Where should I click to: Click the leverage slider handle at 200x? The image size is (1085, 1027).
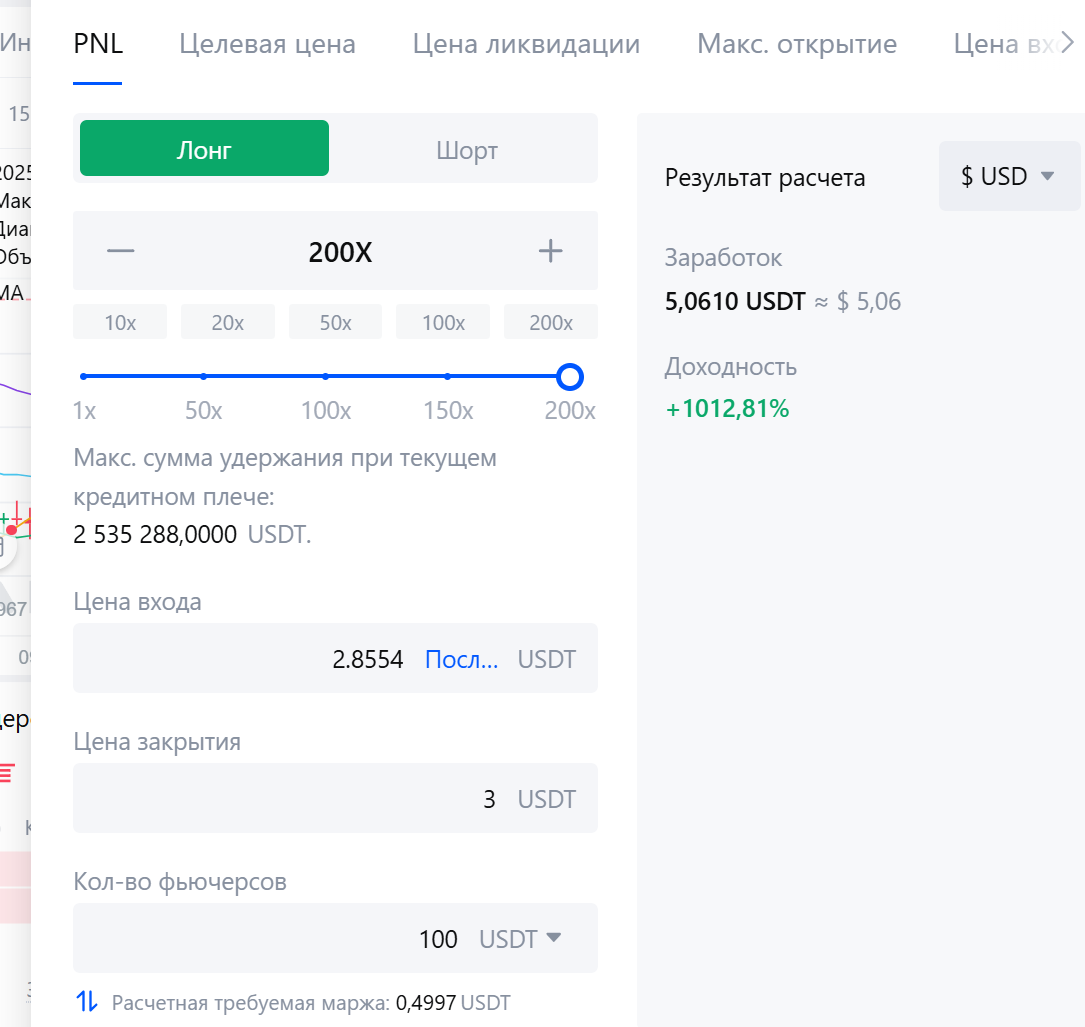tap(569, 377)
